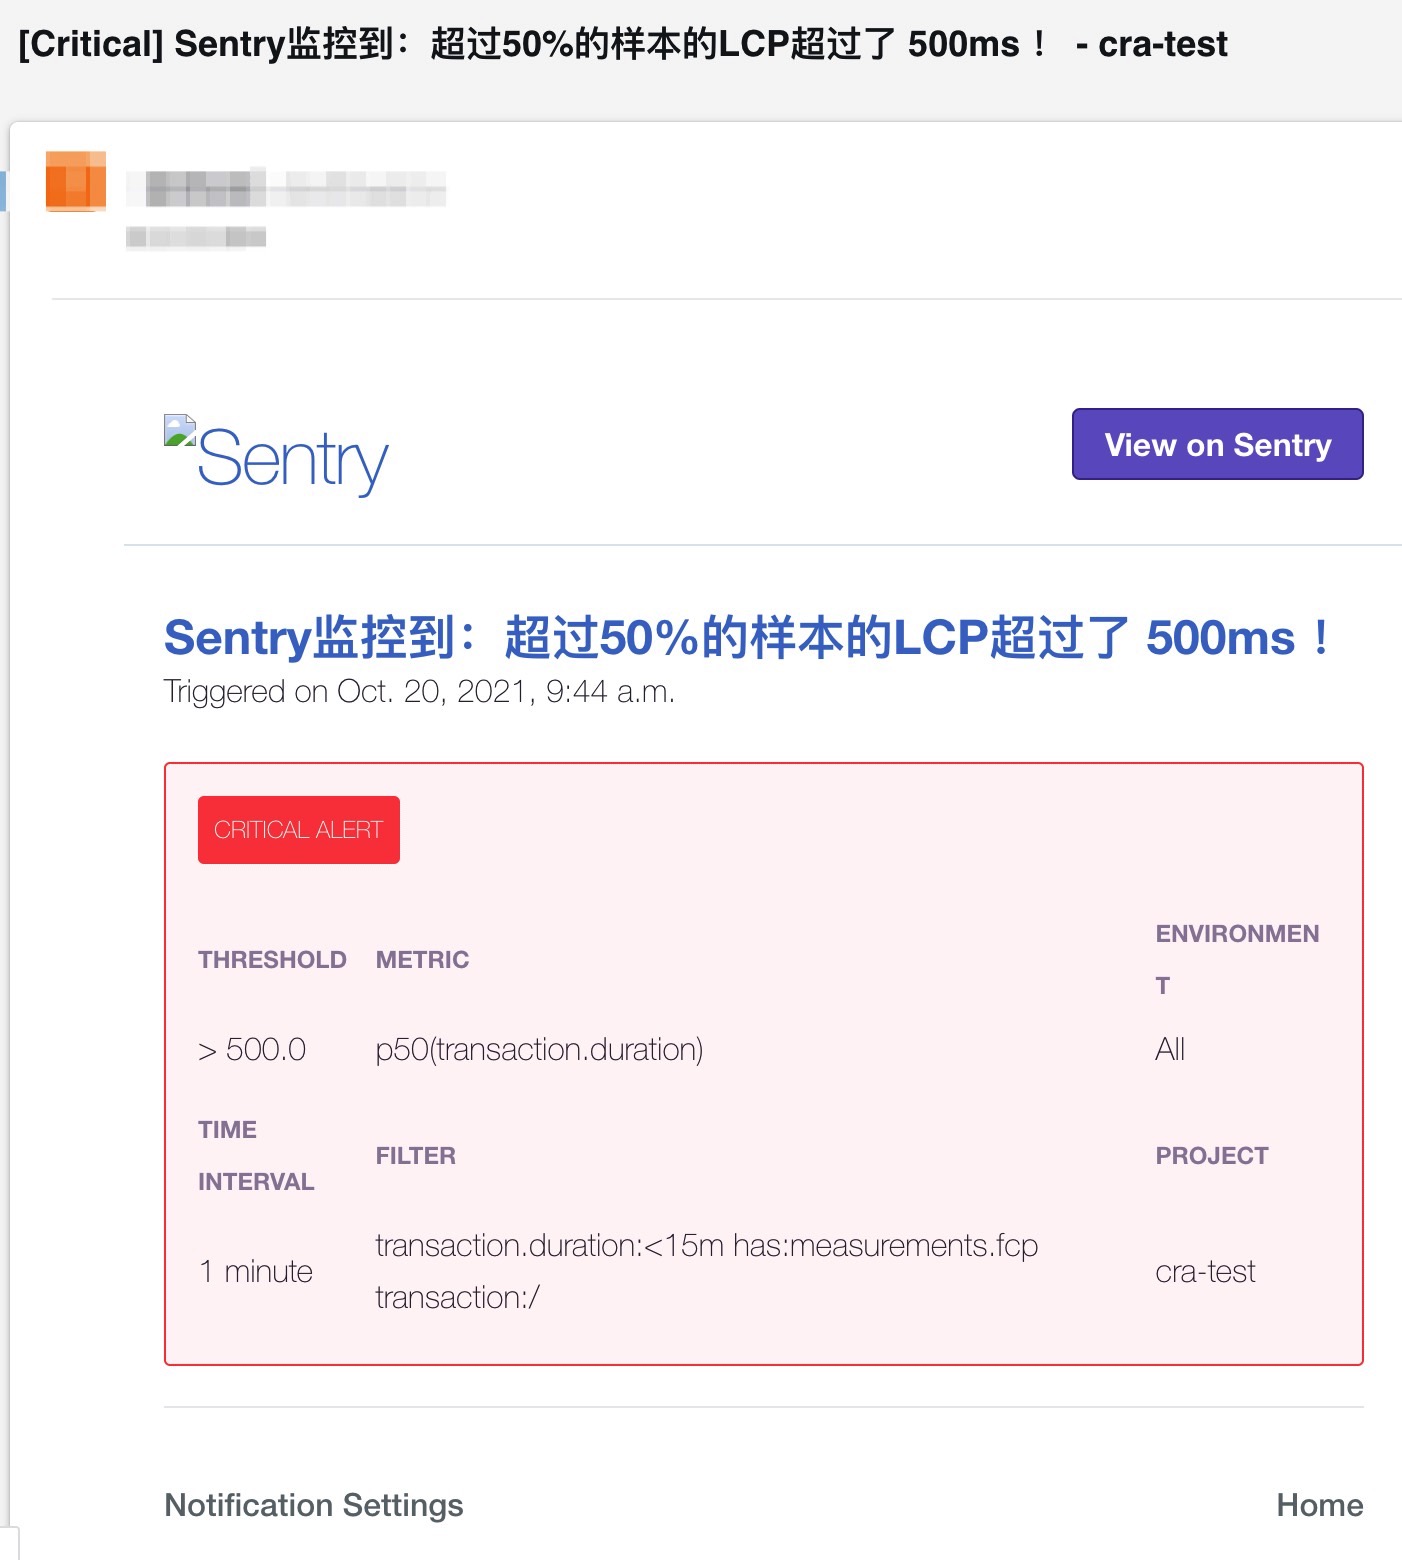Viewport: 1402px width, 1560px height.
Task: Select the 'p50(transaction.duration)' metric value
Action: click(x=540, y=1050)
